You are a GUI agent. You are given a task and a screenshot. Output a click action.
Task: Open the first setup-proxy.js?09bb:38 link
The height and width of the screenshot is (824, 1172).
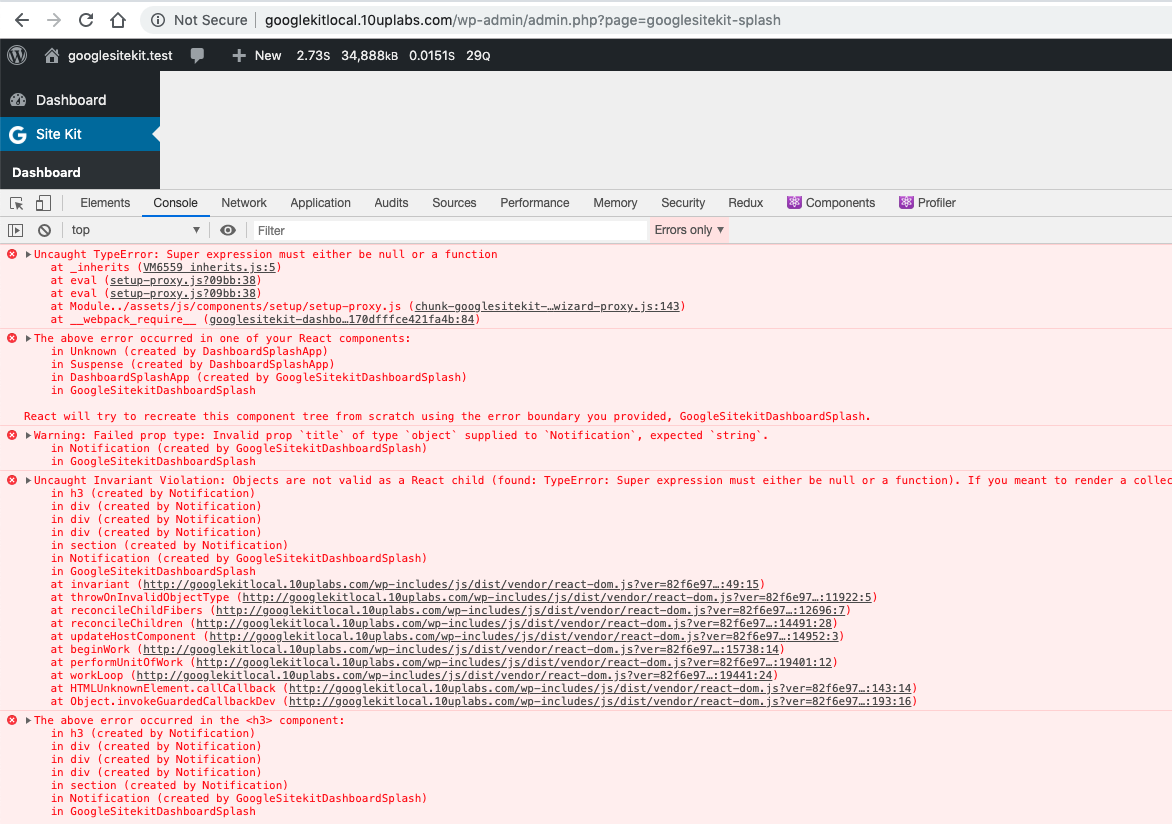click(x=182, y=280)
